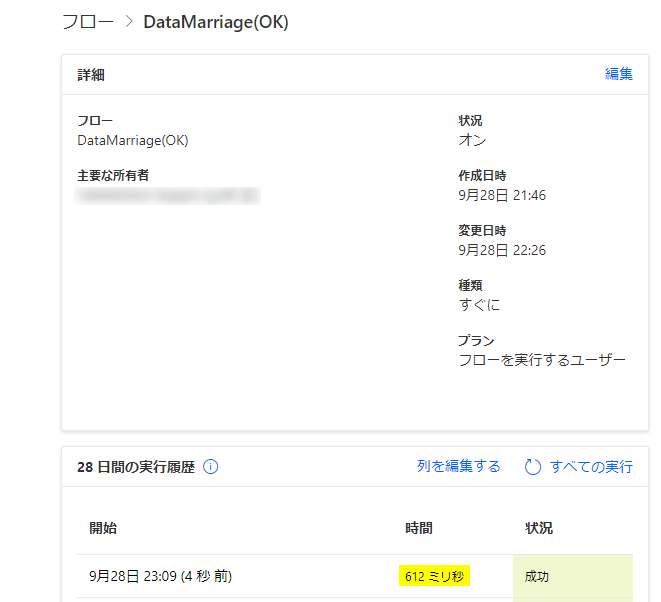The height and width of the screenshot is (602, 661).
Task: Click the 主要な所有者 label
Action: tap(113, 175)
